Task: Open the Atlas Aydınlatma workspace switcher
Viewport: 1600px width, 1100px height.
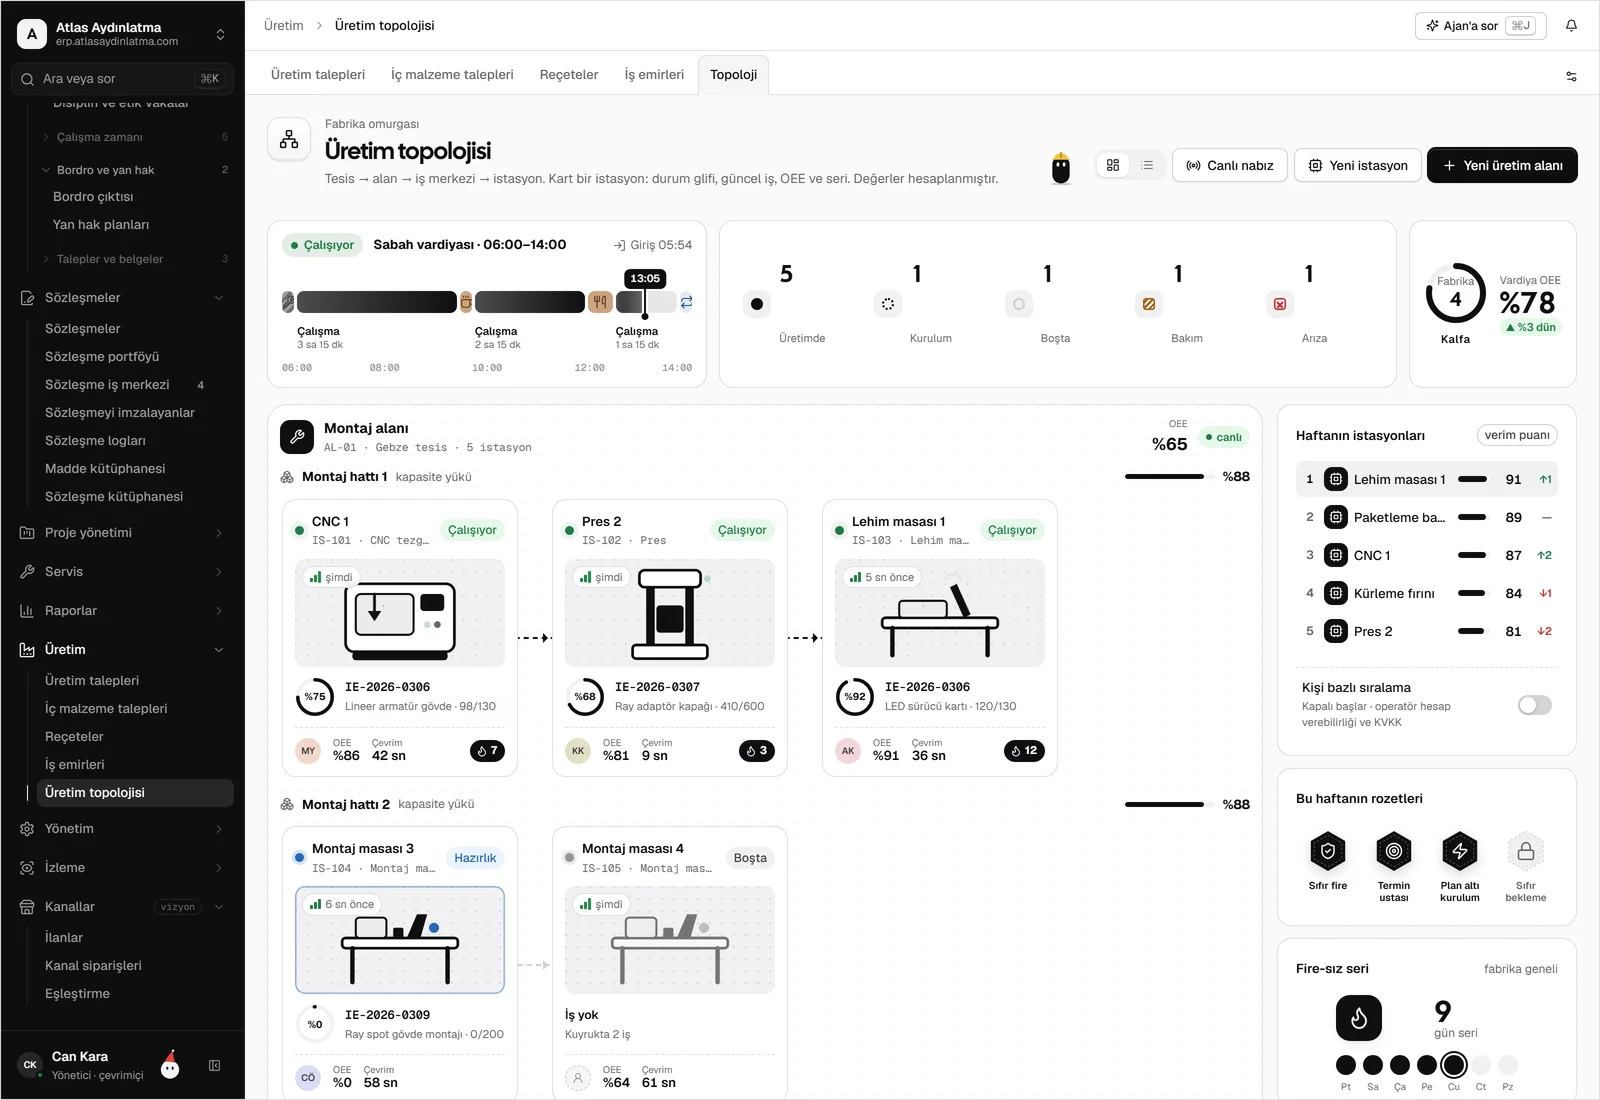Action: pos(123,34)
